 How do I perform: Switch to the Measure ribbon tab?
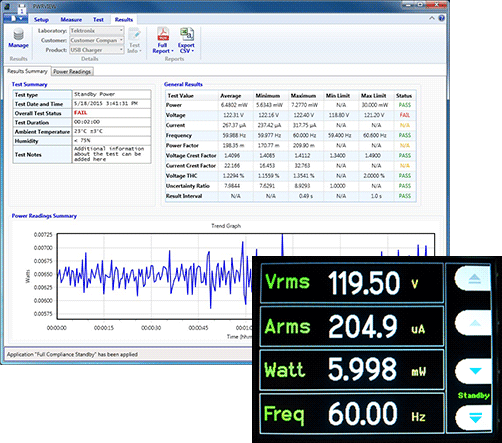[71, 20]
